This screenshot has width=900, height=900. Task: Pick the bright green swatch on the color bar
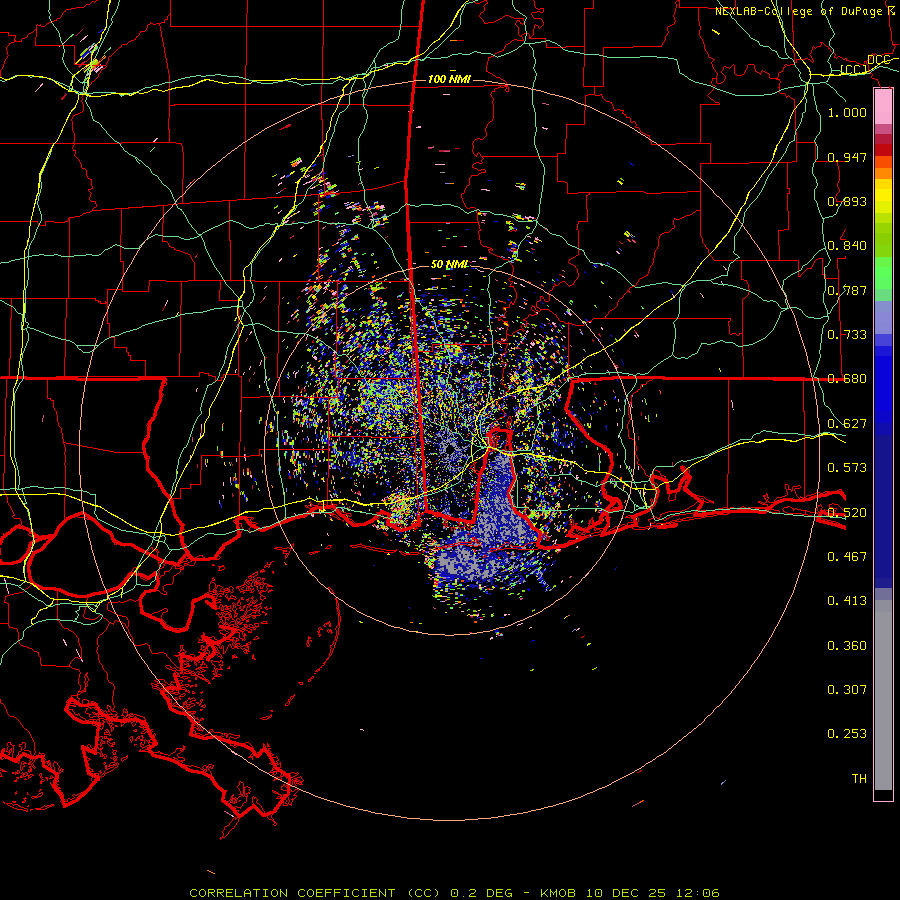coord(883,273)
